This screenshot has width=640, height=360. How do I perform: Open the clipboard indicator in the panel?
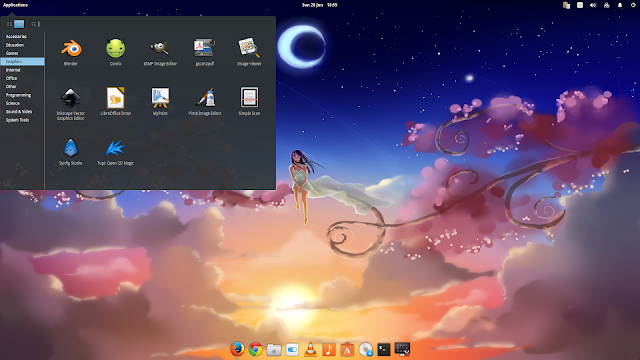coord(566,5)
